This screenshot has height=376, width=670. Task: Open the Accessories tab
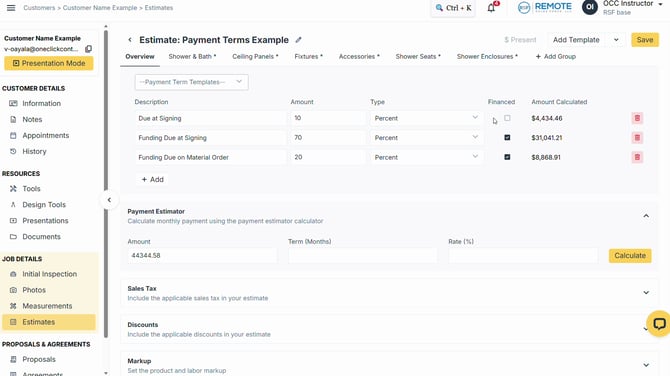pos(359,56)
